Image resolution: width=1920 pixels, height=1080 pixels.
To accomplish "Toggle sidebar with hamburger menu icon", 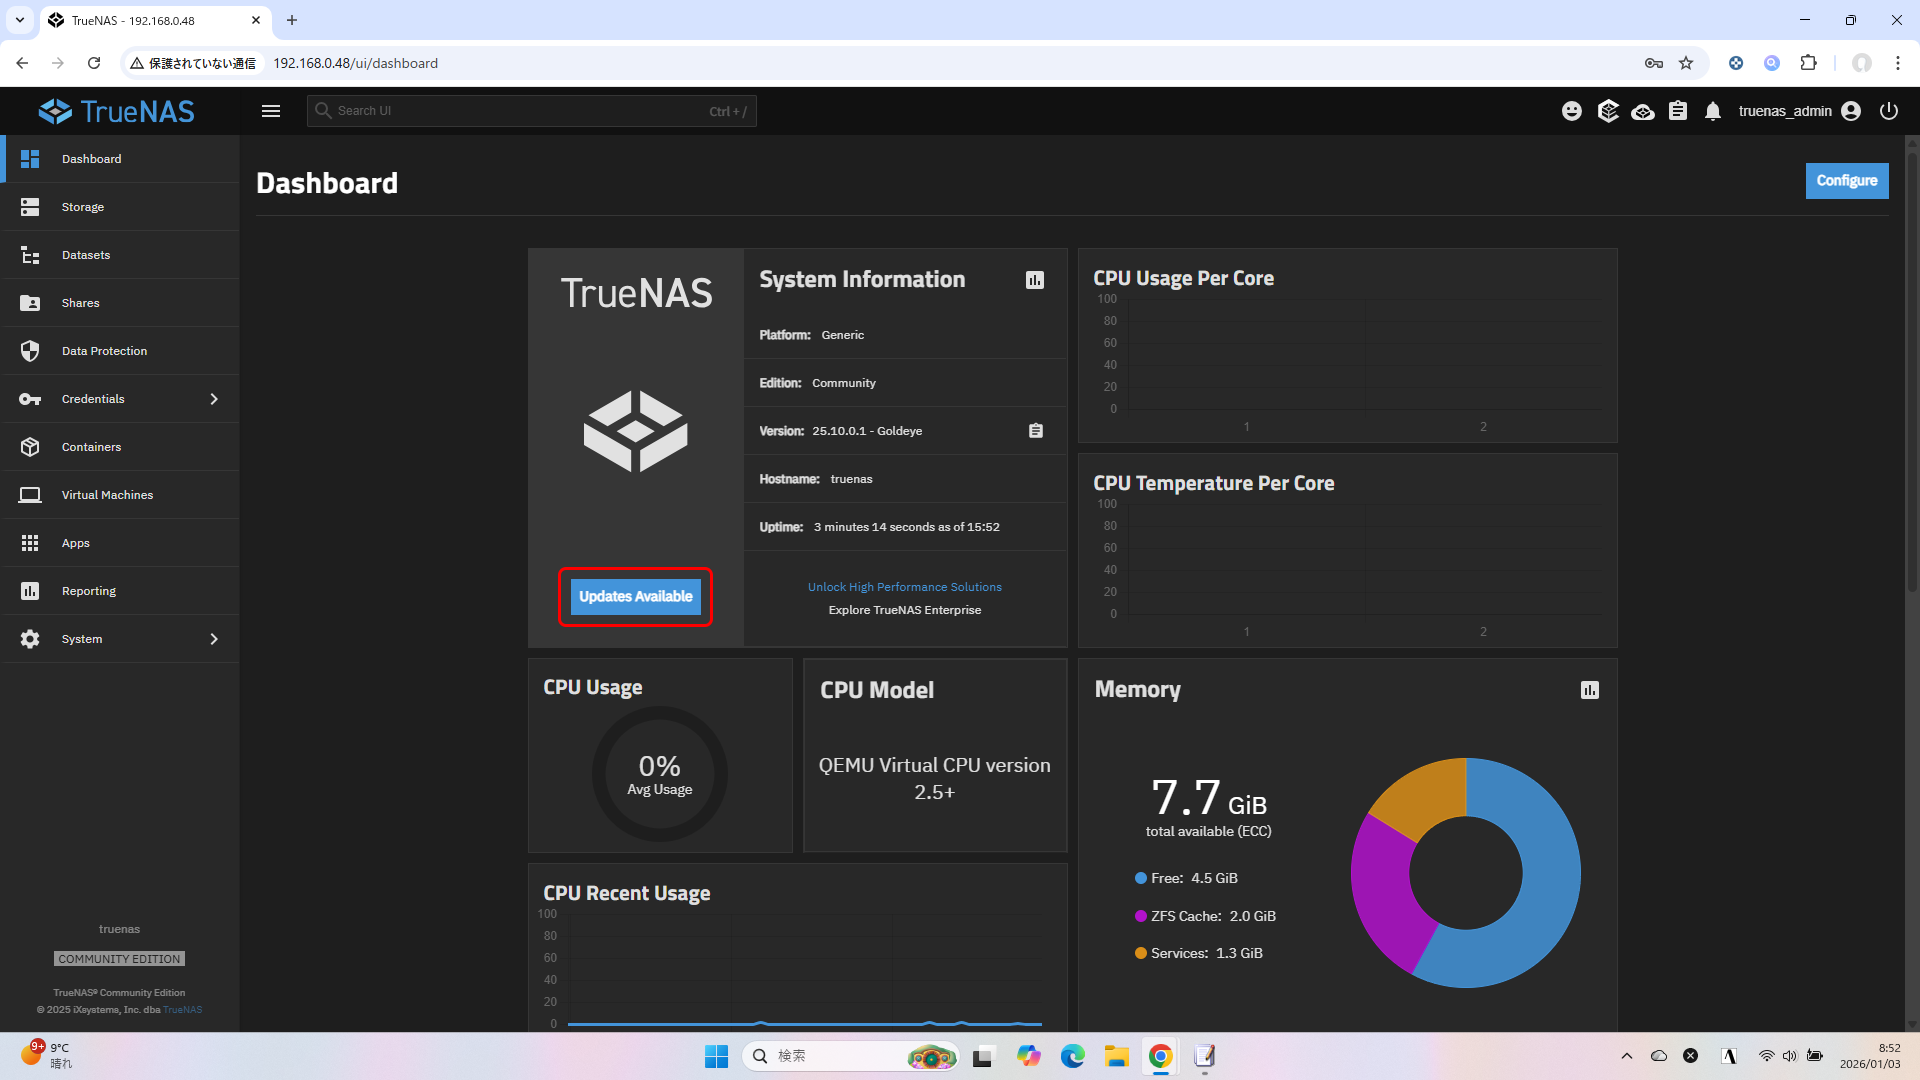I will pyautogui.click(x=271, y=111).
